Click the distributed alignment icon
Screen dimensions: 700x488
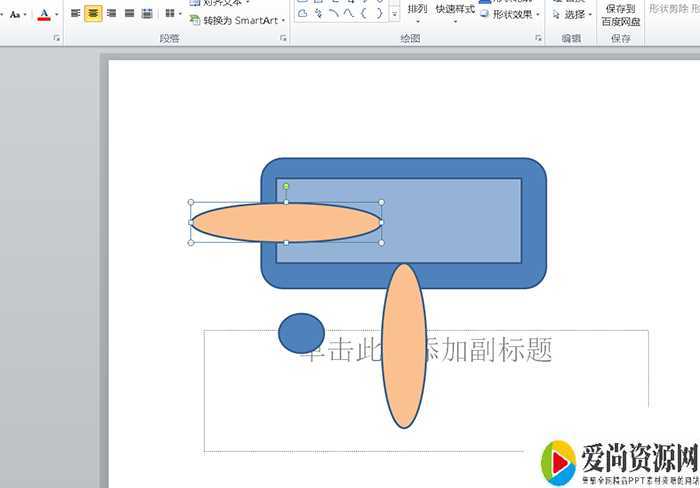[147, 14]
